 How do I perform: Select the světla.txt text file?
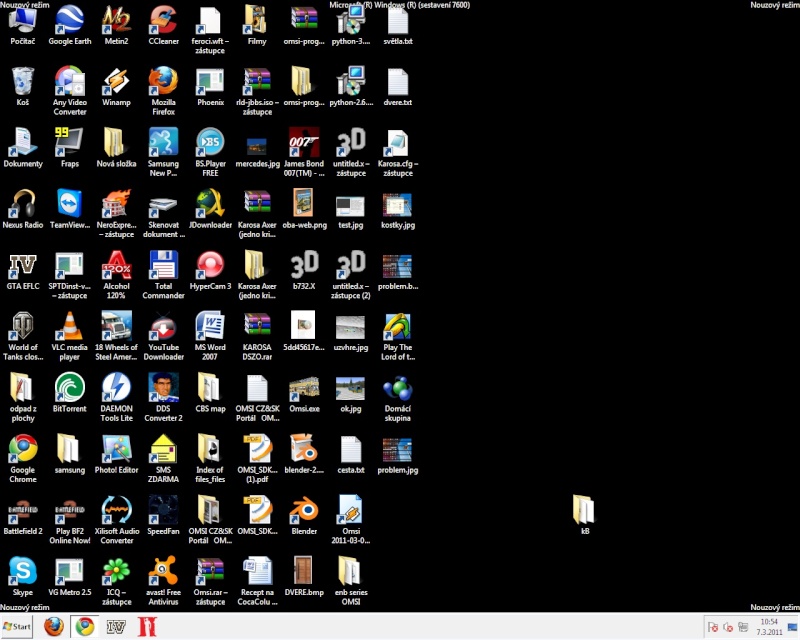[x=398, y=26]
